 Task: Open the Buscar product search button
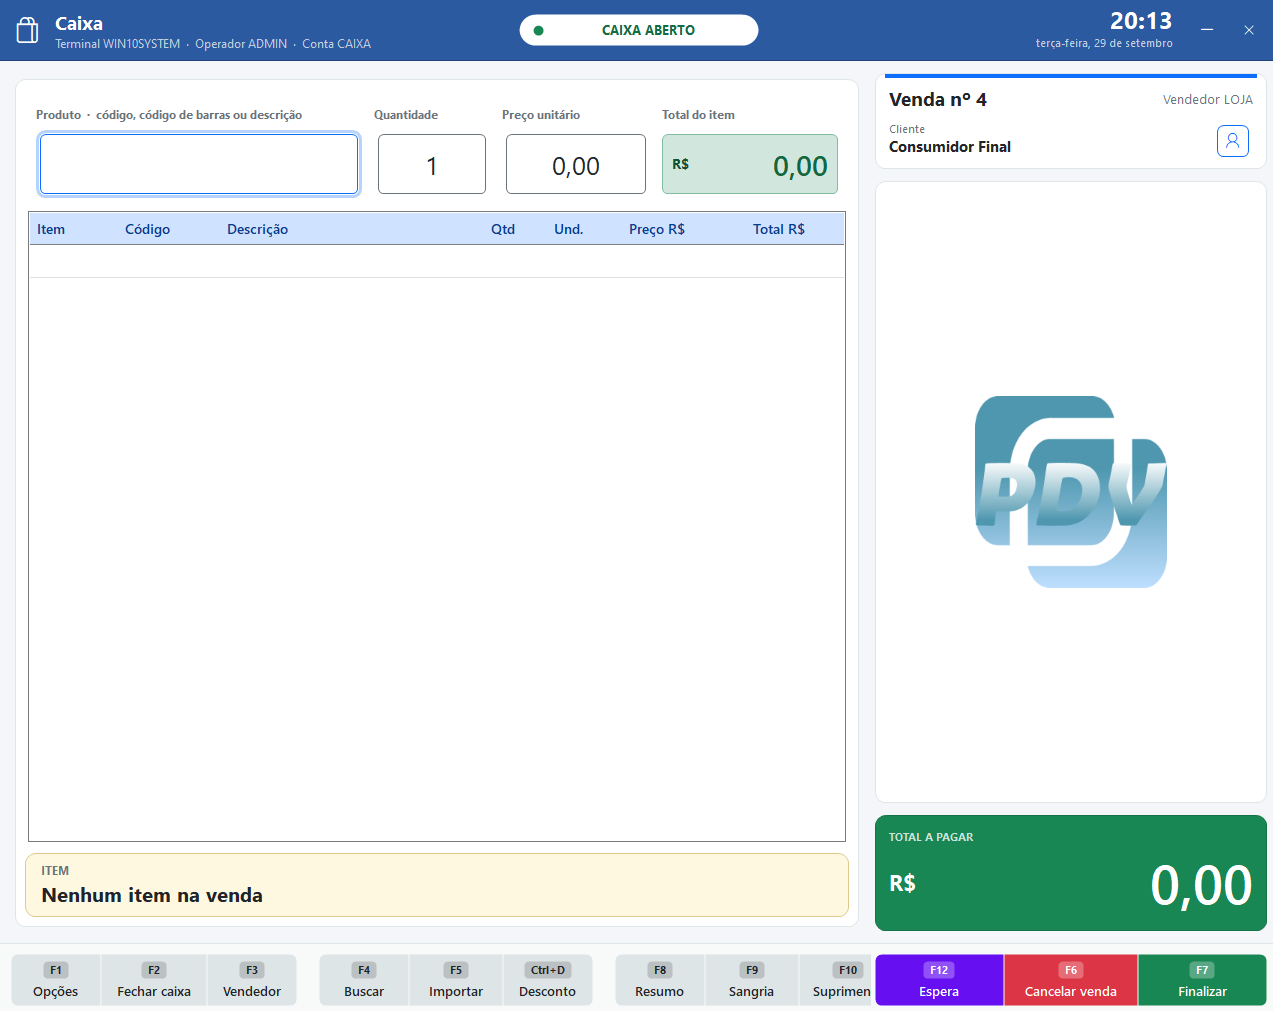click(x=364, y=980)
